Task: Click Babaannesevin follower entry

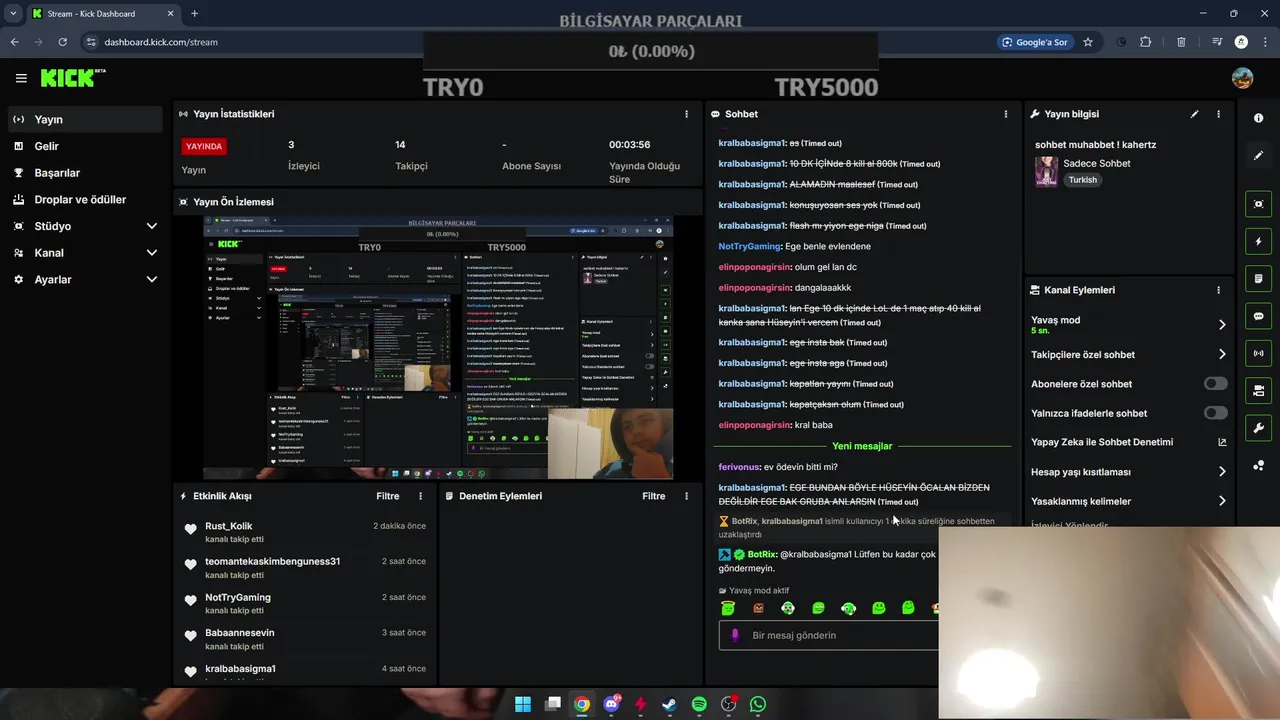Action: 239,633
